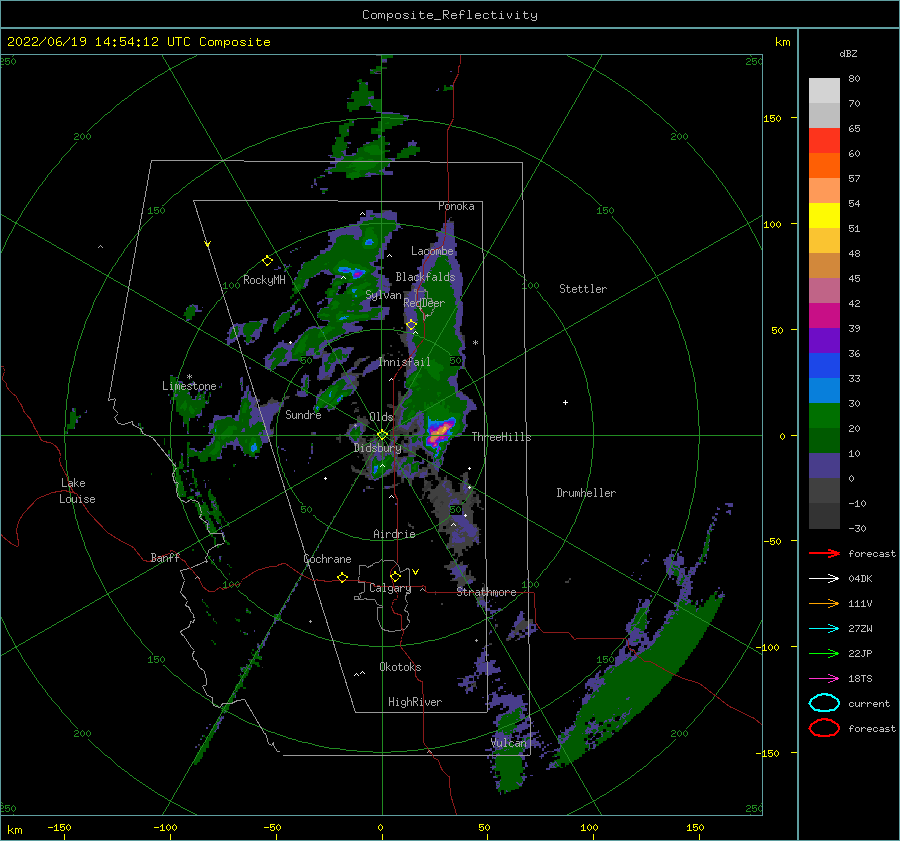Click the Didsbury label
900x841 pixels.
pyautogui.click(x=378, y=448)
